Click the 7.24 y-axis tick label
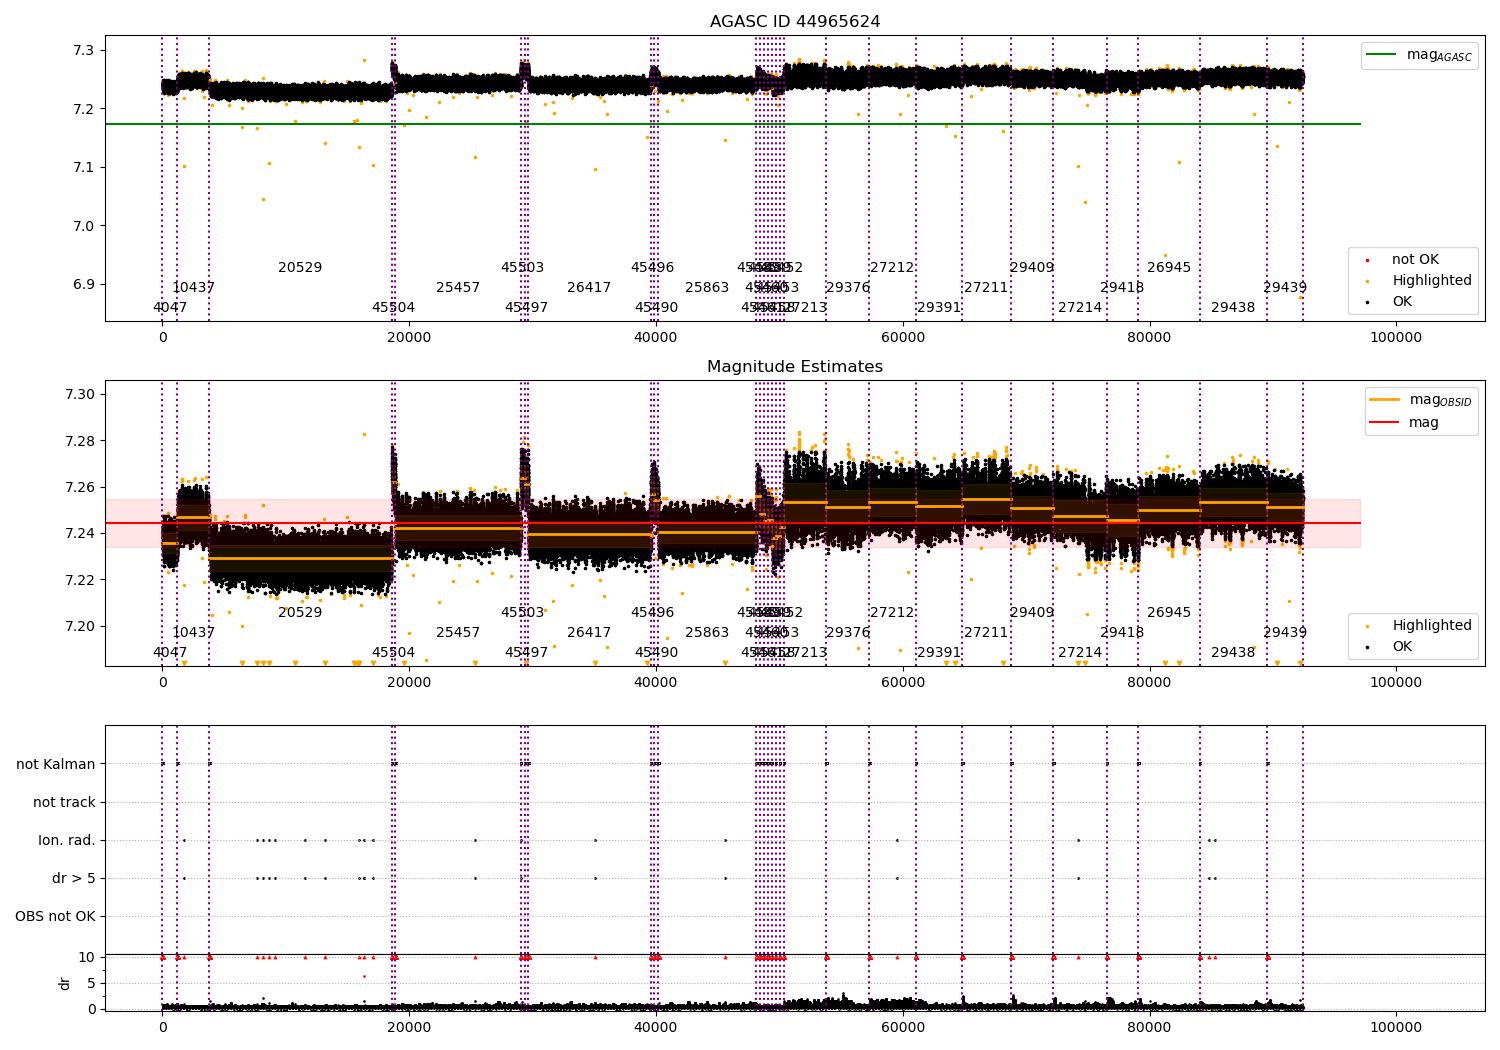Viewport: 1500px width, 1050px height. (x=81, y=534)
